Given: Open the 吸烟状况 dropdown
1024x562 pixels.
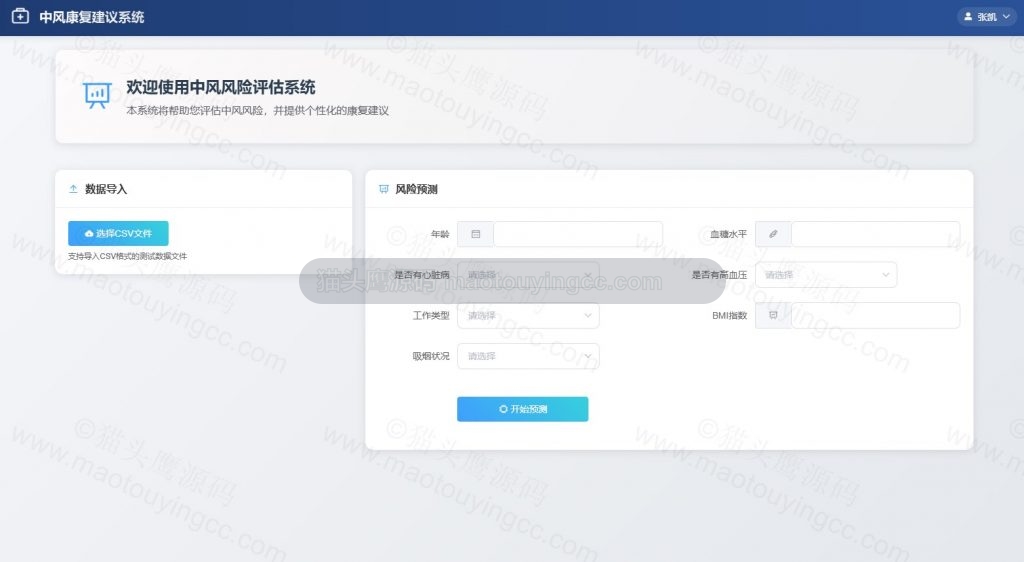Looking at the screenshot, I should tap(528, 356).
